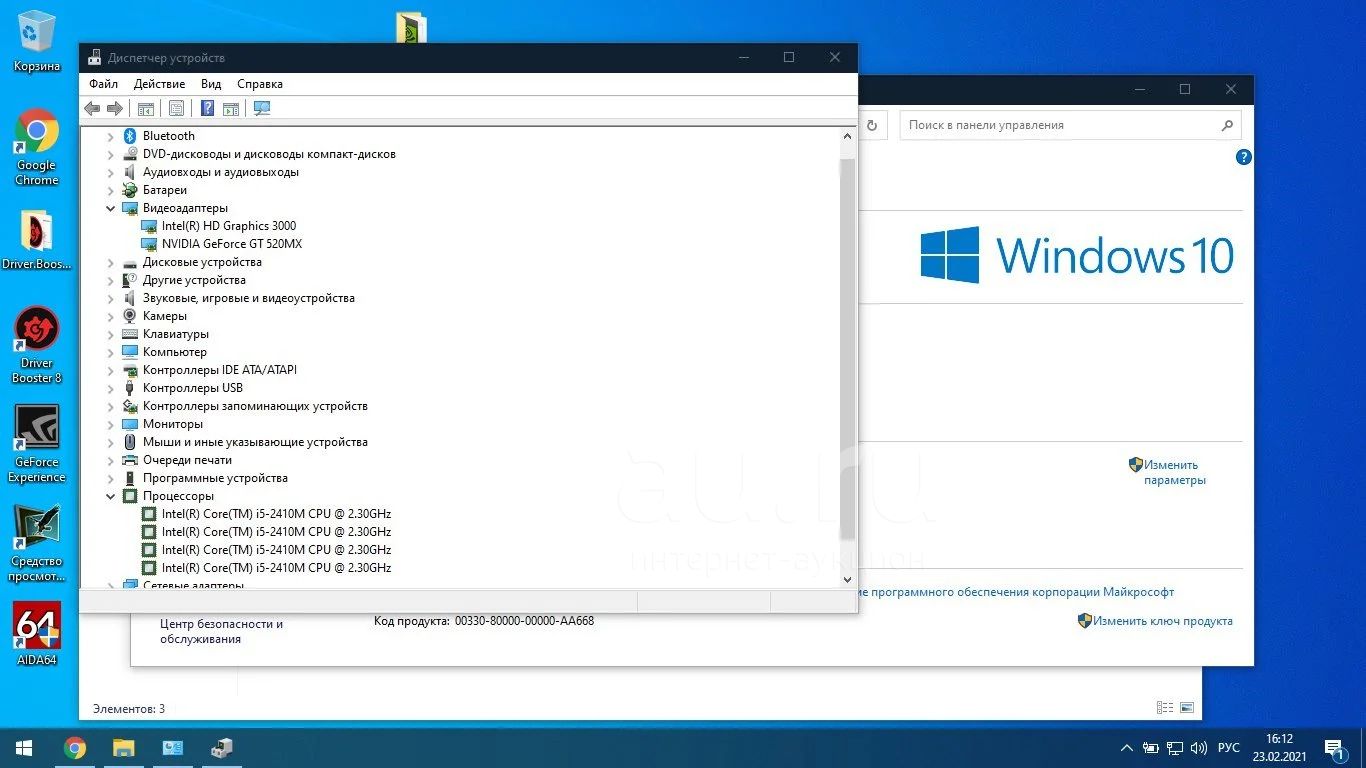Select Мыши и иные указывающие устройства
Screen dimensions: 1366x768
tap(255, 442)
